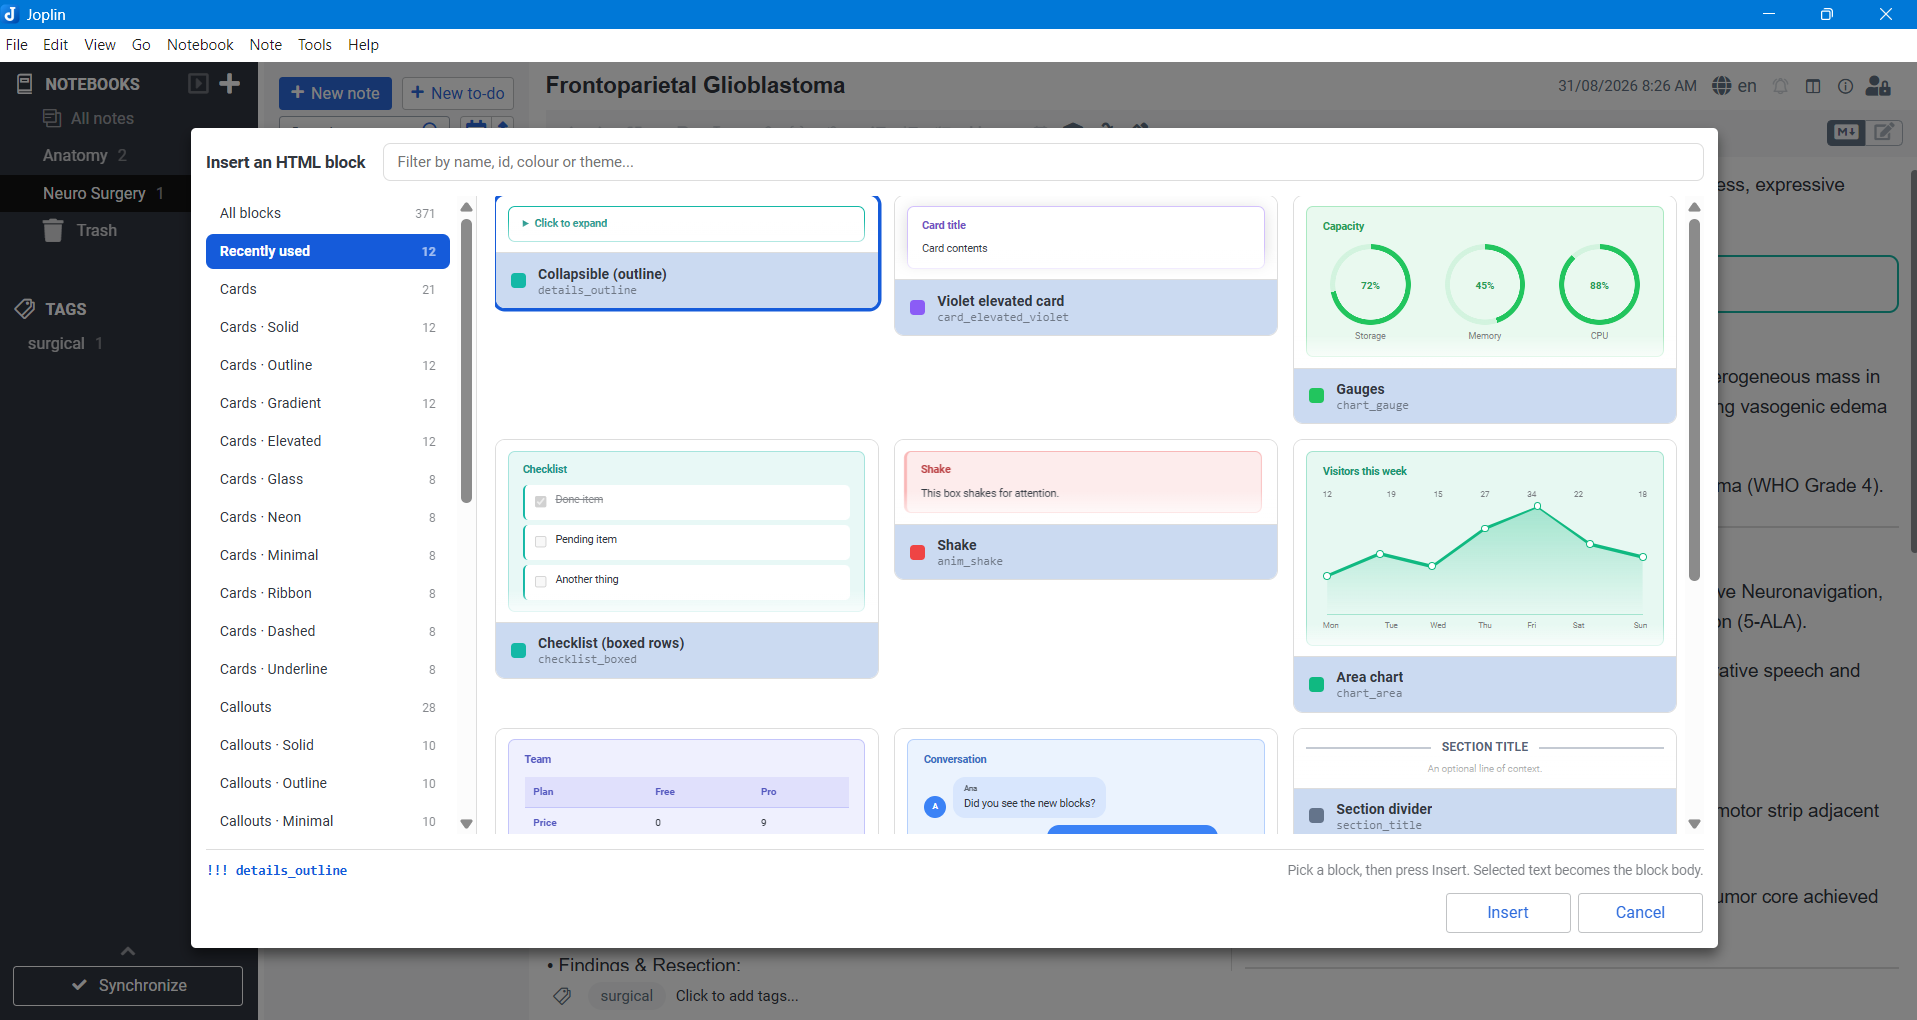
Task: Select the Callouts · Solid category
Action: [x=328, y=745]
